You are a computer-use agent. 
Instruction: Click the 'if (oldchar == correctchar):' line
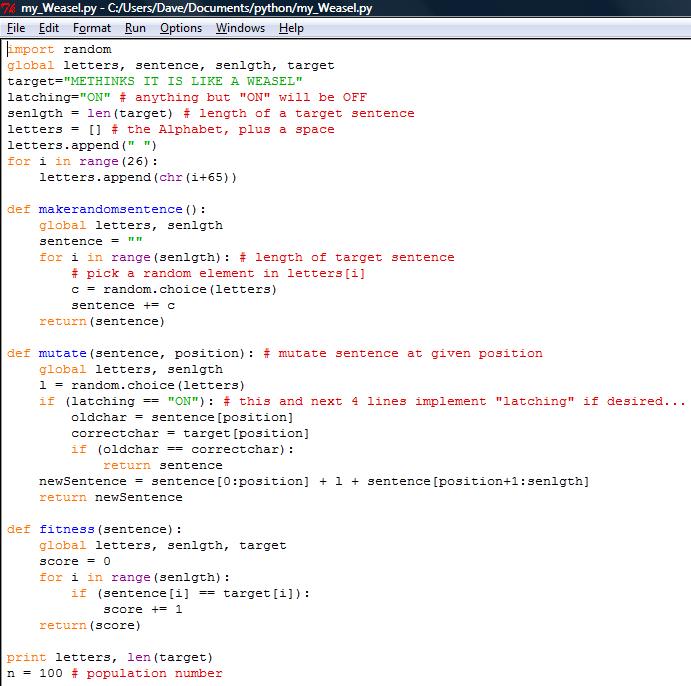point(182,450)
